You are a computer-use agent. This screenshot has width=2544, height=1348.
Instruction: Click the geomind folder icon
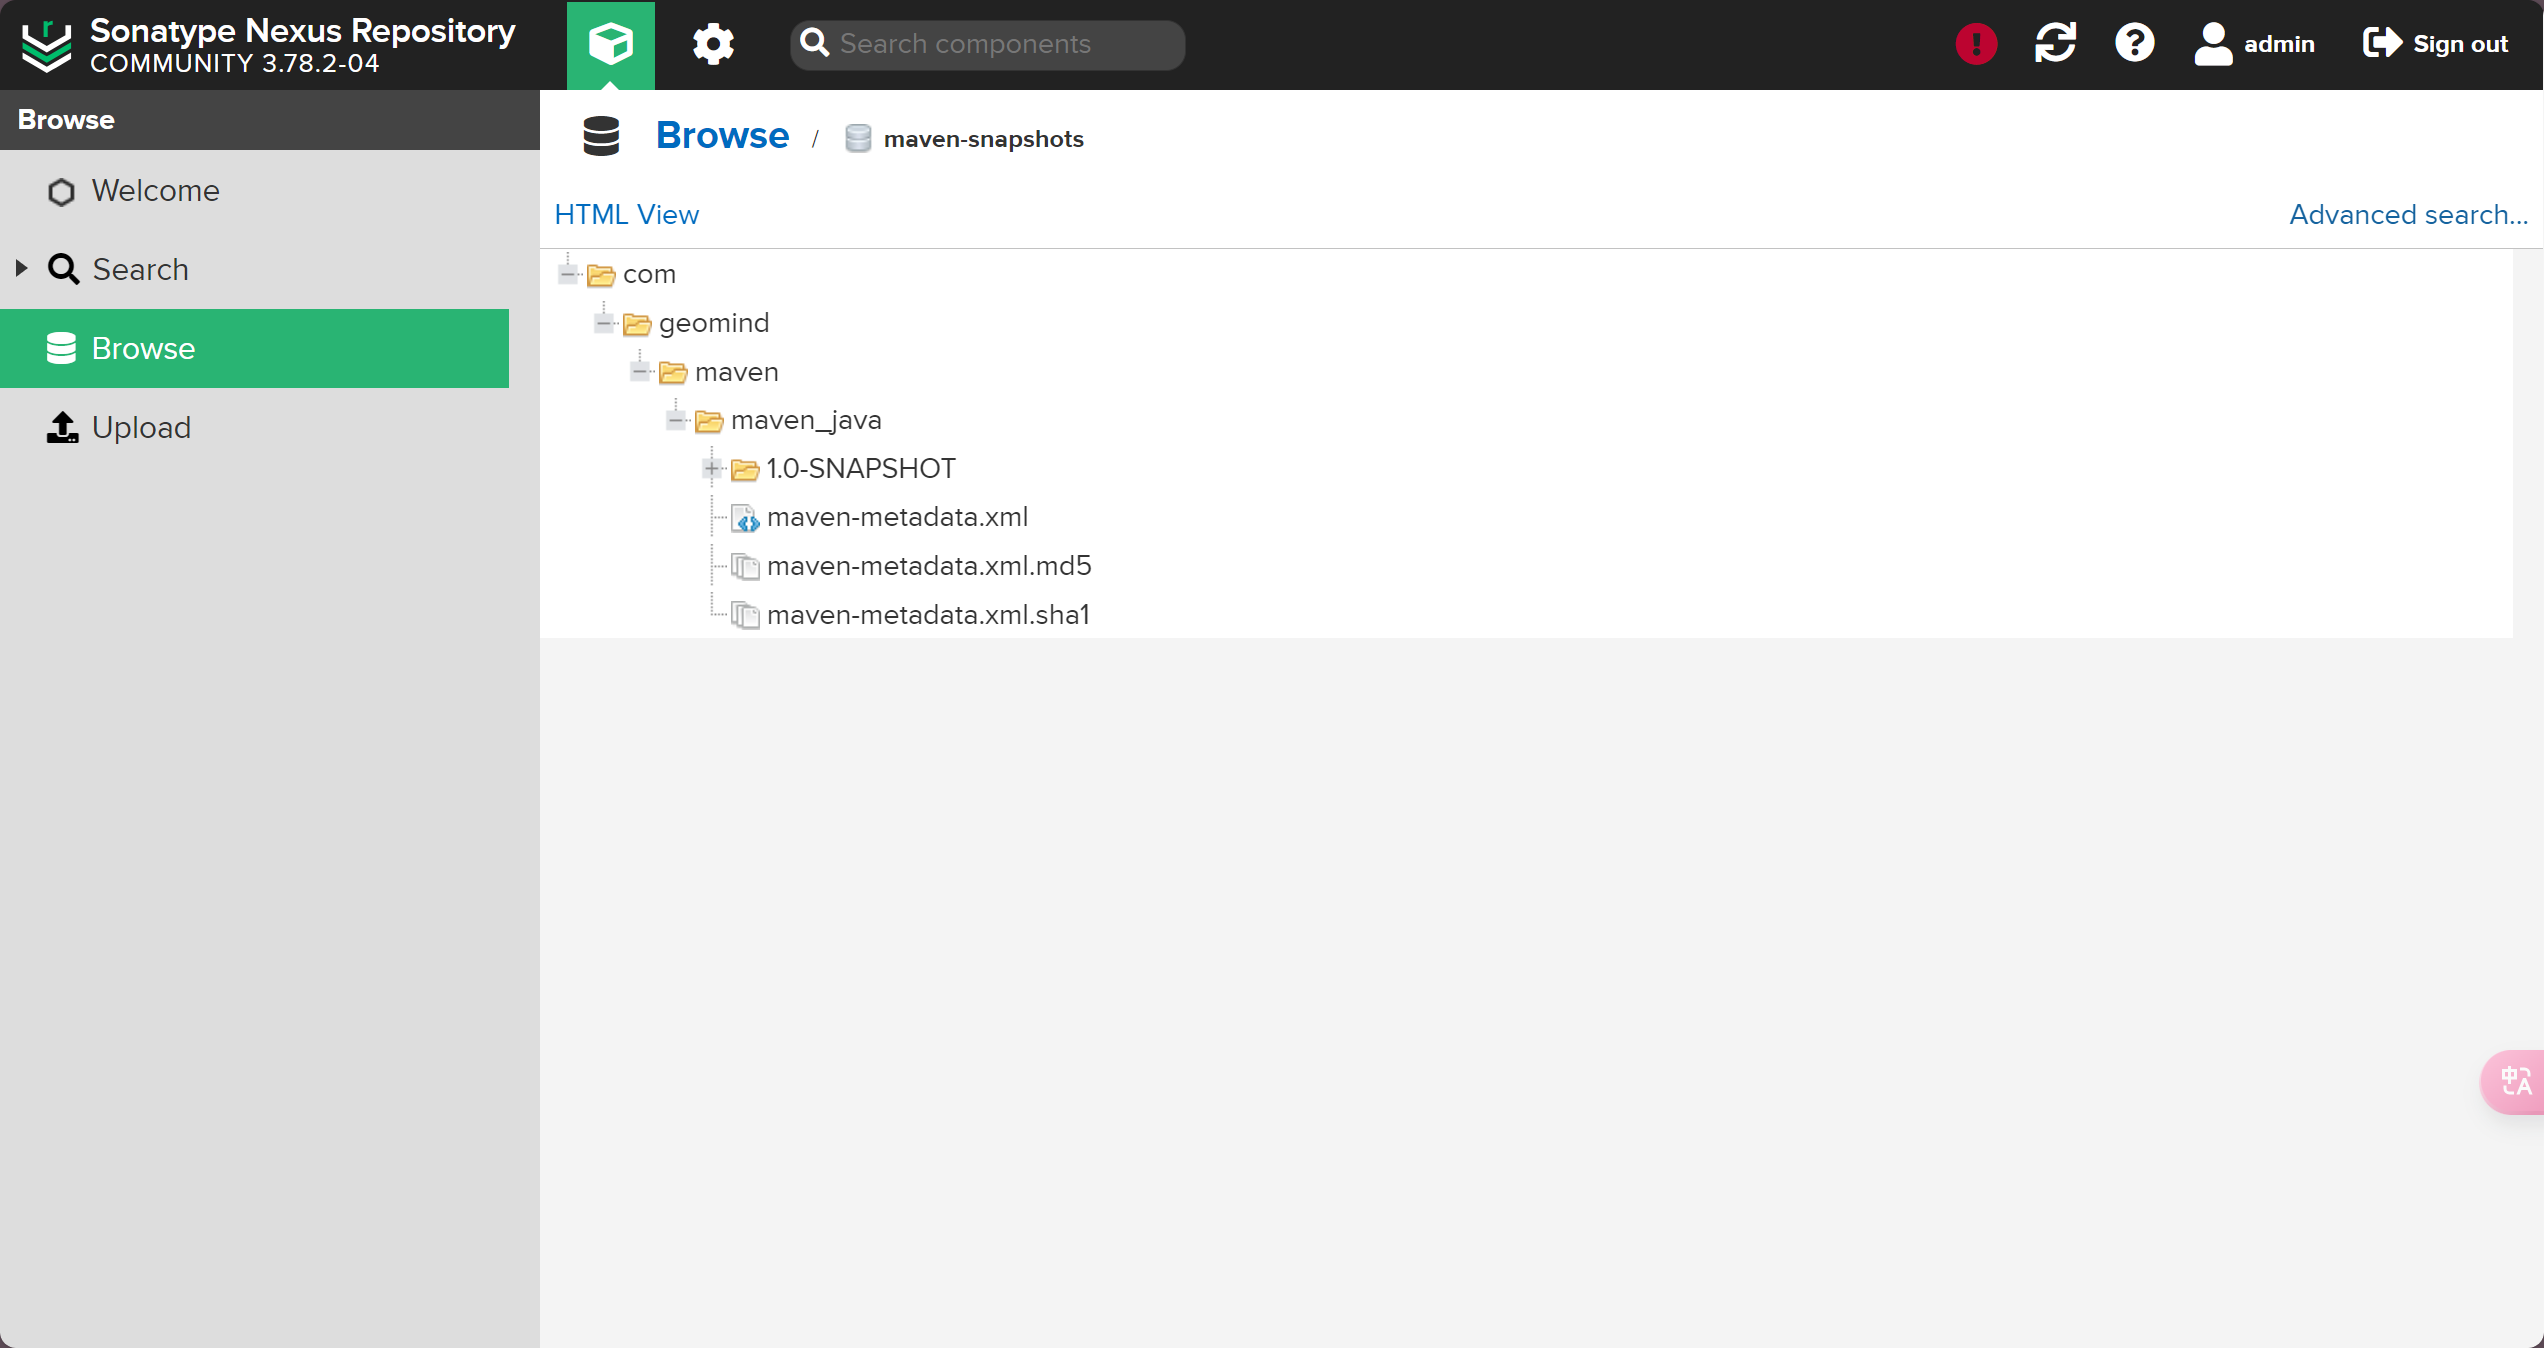(x=637, y=324)
